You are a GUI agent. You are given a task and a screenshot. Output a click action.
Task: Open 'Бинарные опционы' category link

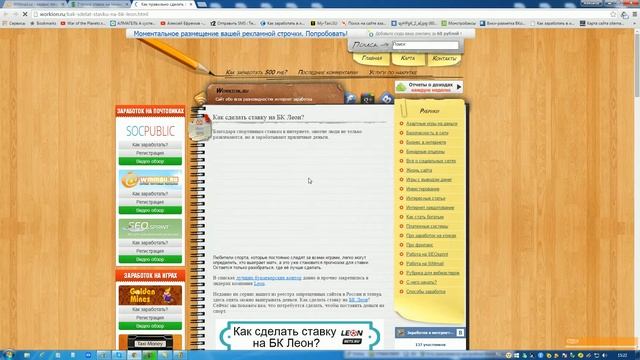(x=425, y=151)
